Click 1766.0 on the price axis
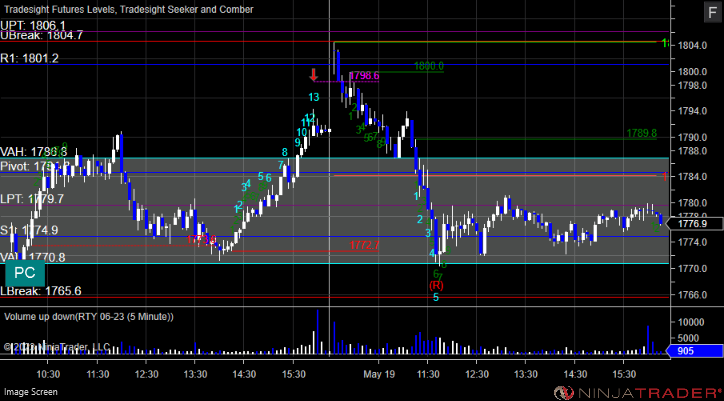The image size is (724, 401). click(x=691, y=295)
